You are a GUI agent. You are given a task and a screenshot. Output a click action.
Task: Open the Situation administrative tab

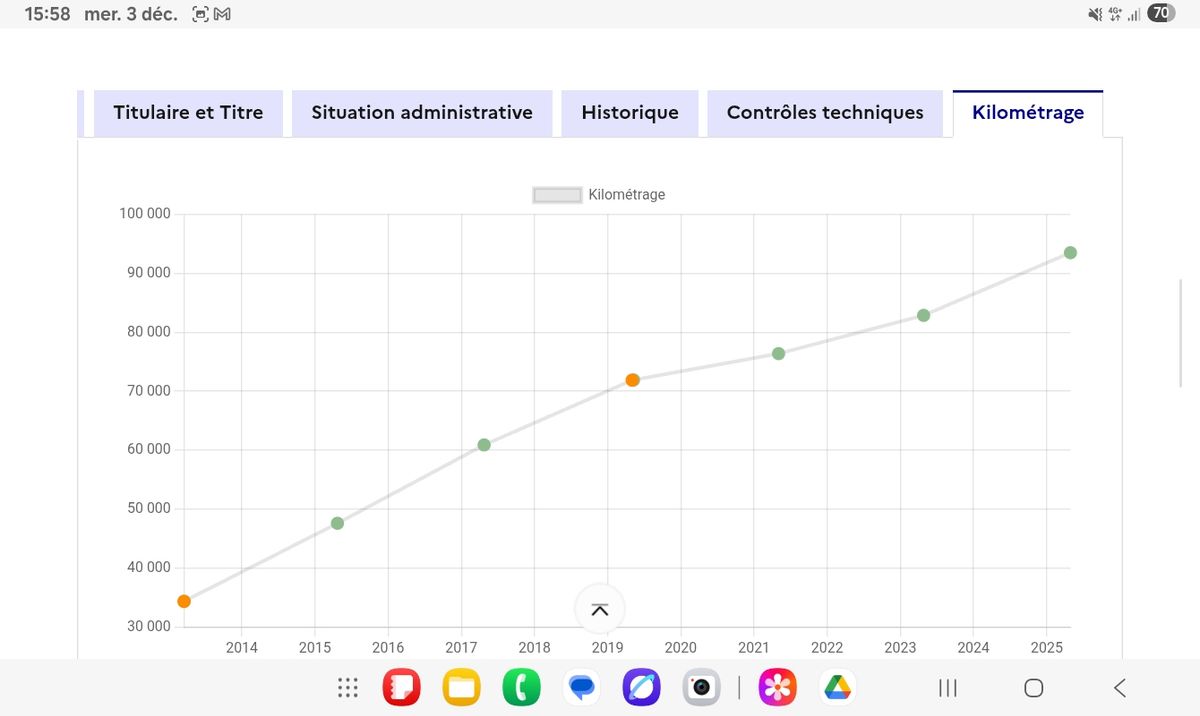[422, 113]
